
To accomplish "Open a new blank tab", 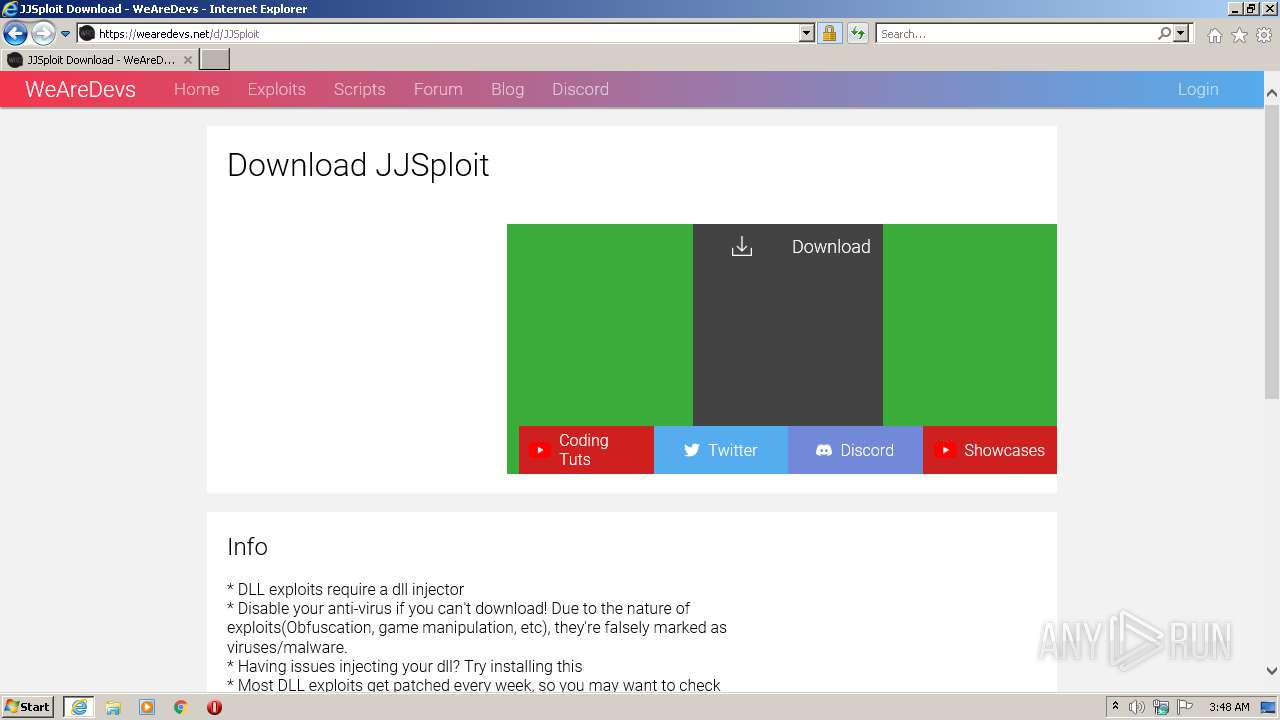I will pyautogui.click(x=215, y=60).
